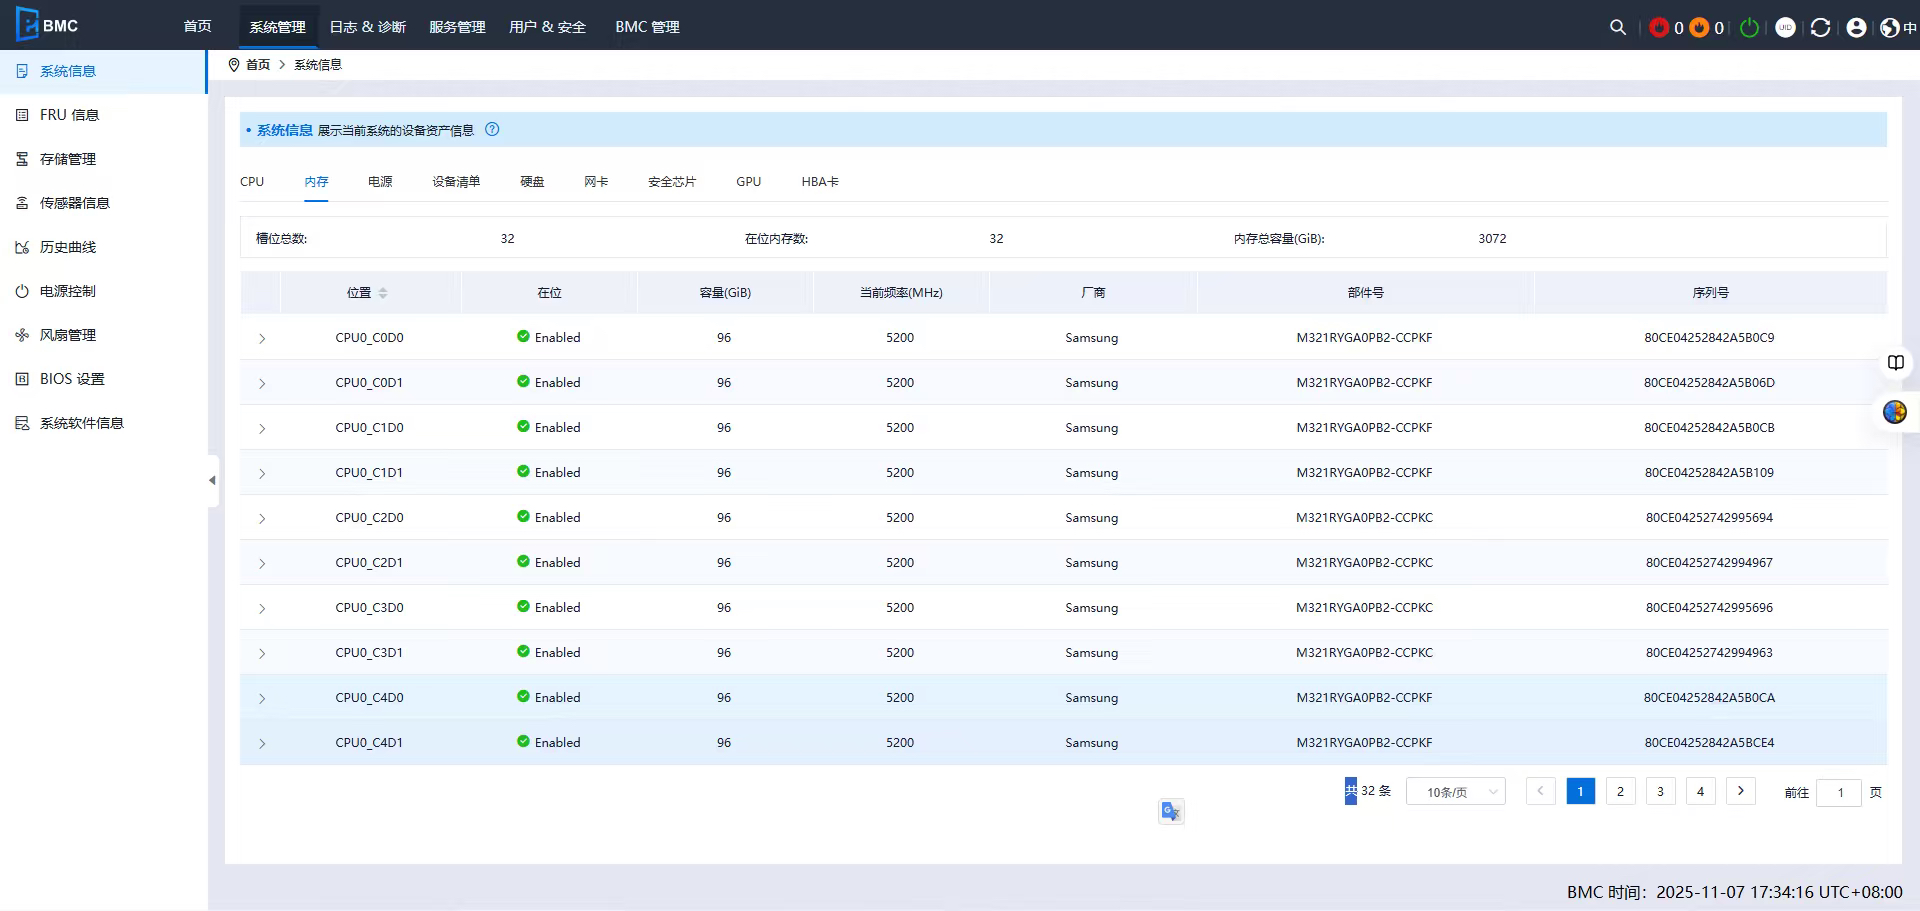Sort table by 位置 column header arrows

[x=383, y=293]
